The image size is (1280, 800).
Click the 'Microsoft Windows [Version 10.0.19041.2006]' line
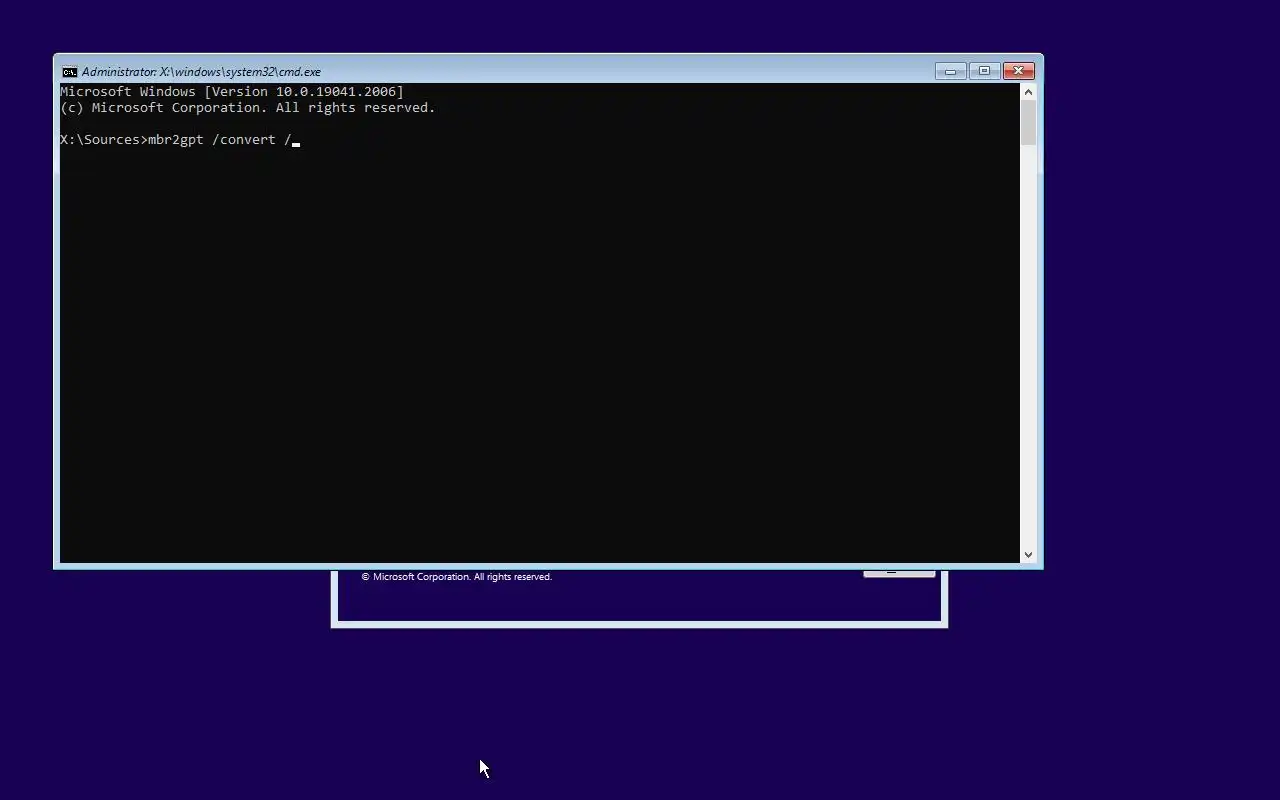point(232,92)
